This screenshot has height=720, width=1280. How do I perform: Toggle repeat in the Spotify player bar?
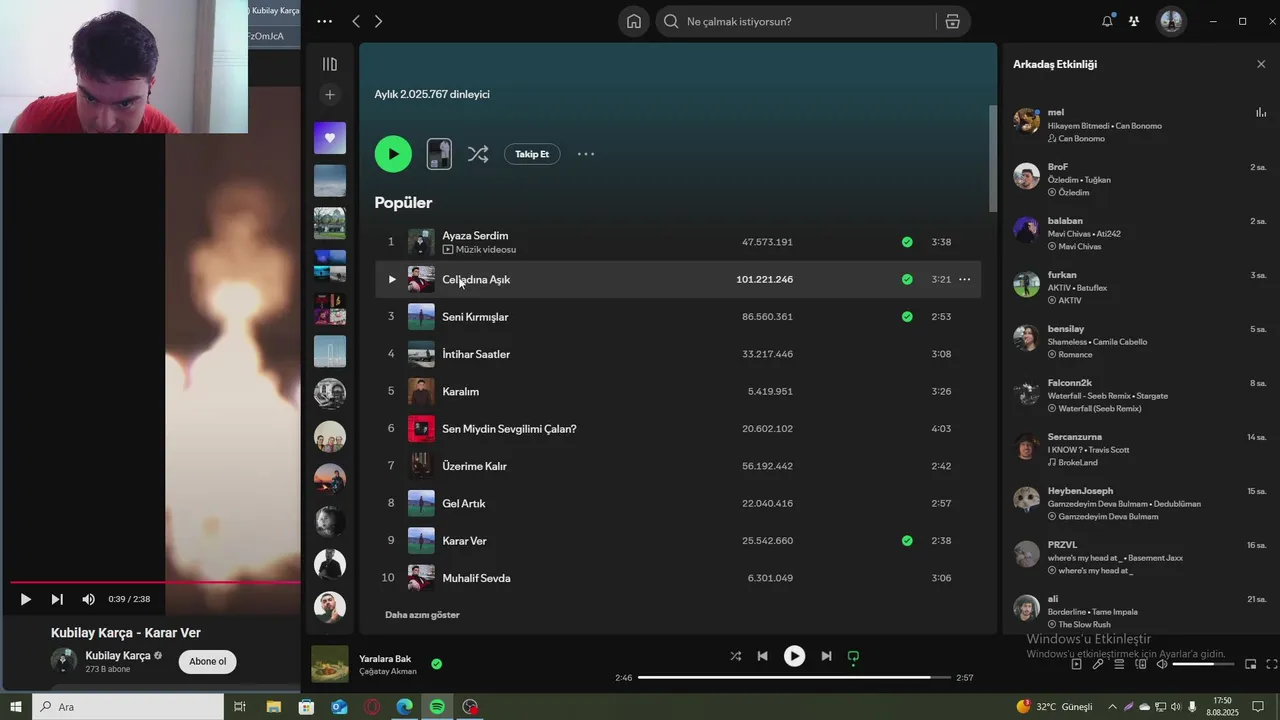(853, 656)
